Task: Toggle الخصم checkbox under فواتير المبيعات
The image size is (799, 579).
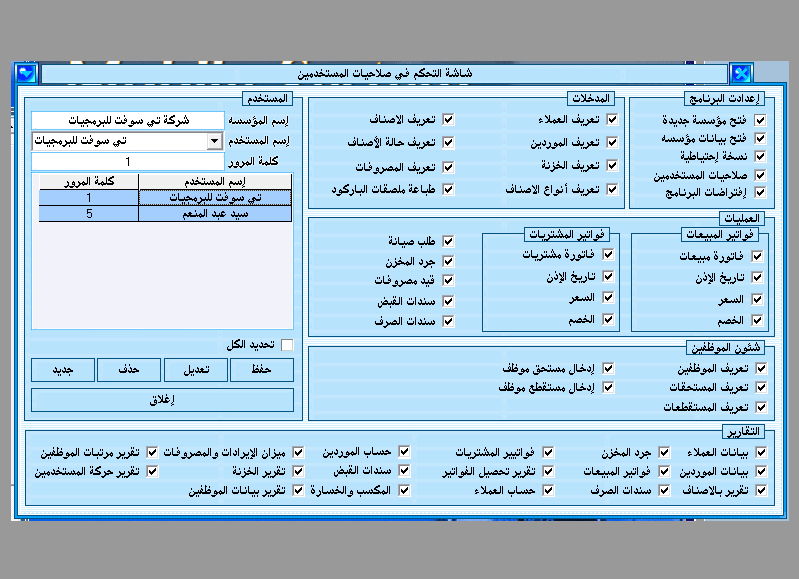Action: [757, 320]
